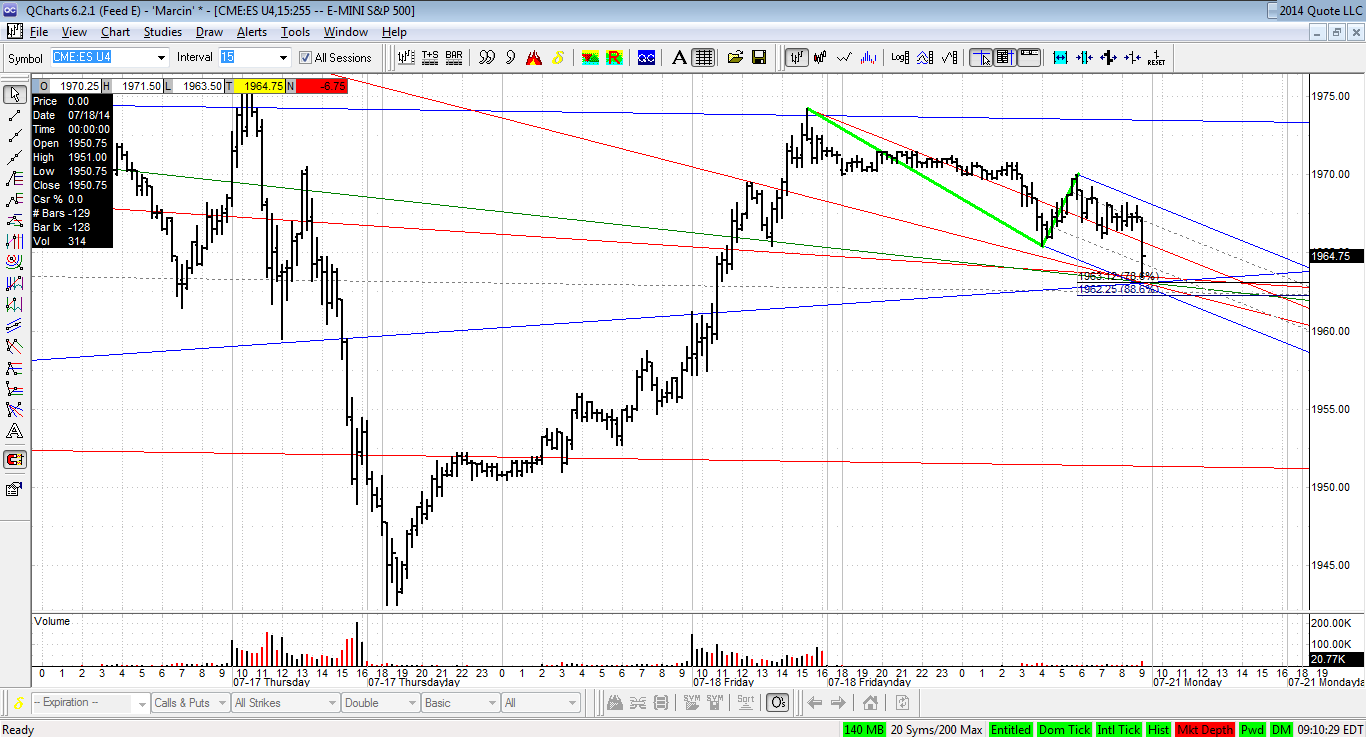The height and width of the screenshot is (738, 1366).
Task: Open the Symbol dropdown list
Action: 161,58
